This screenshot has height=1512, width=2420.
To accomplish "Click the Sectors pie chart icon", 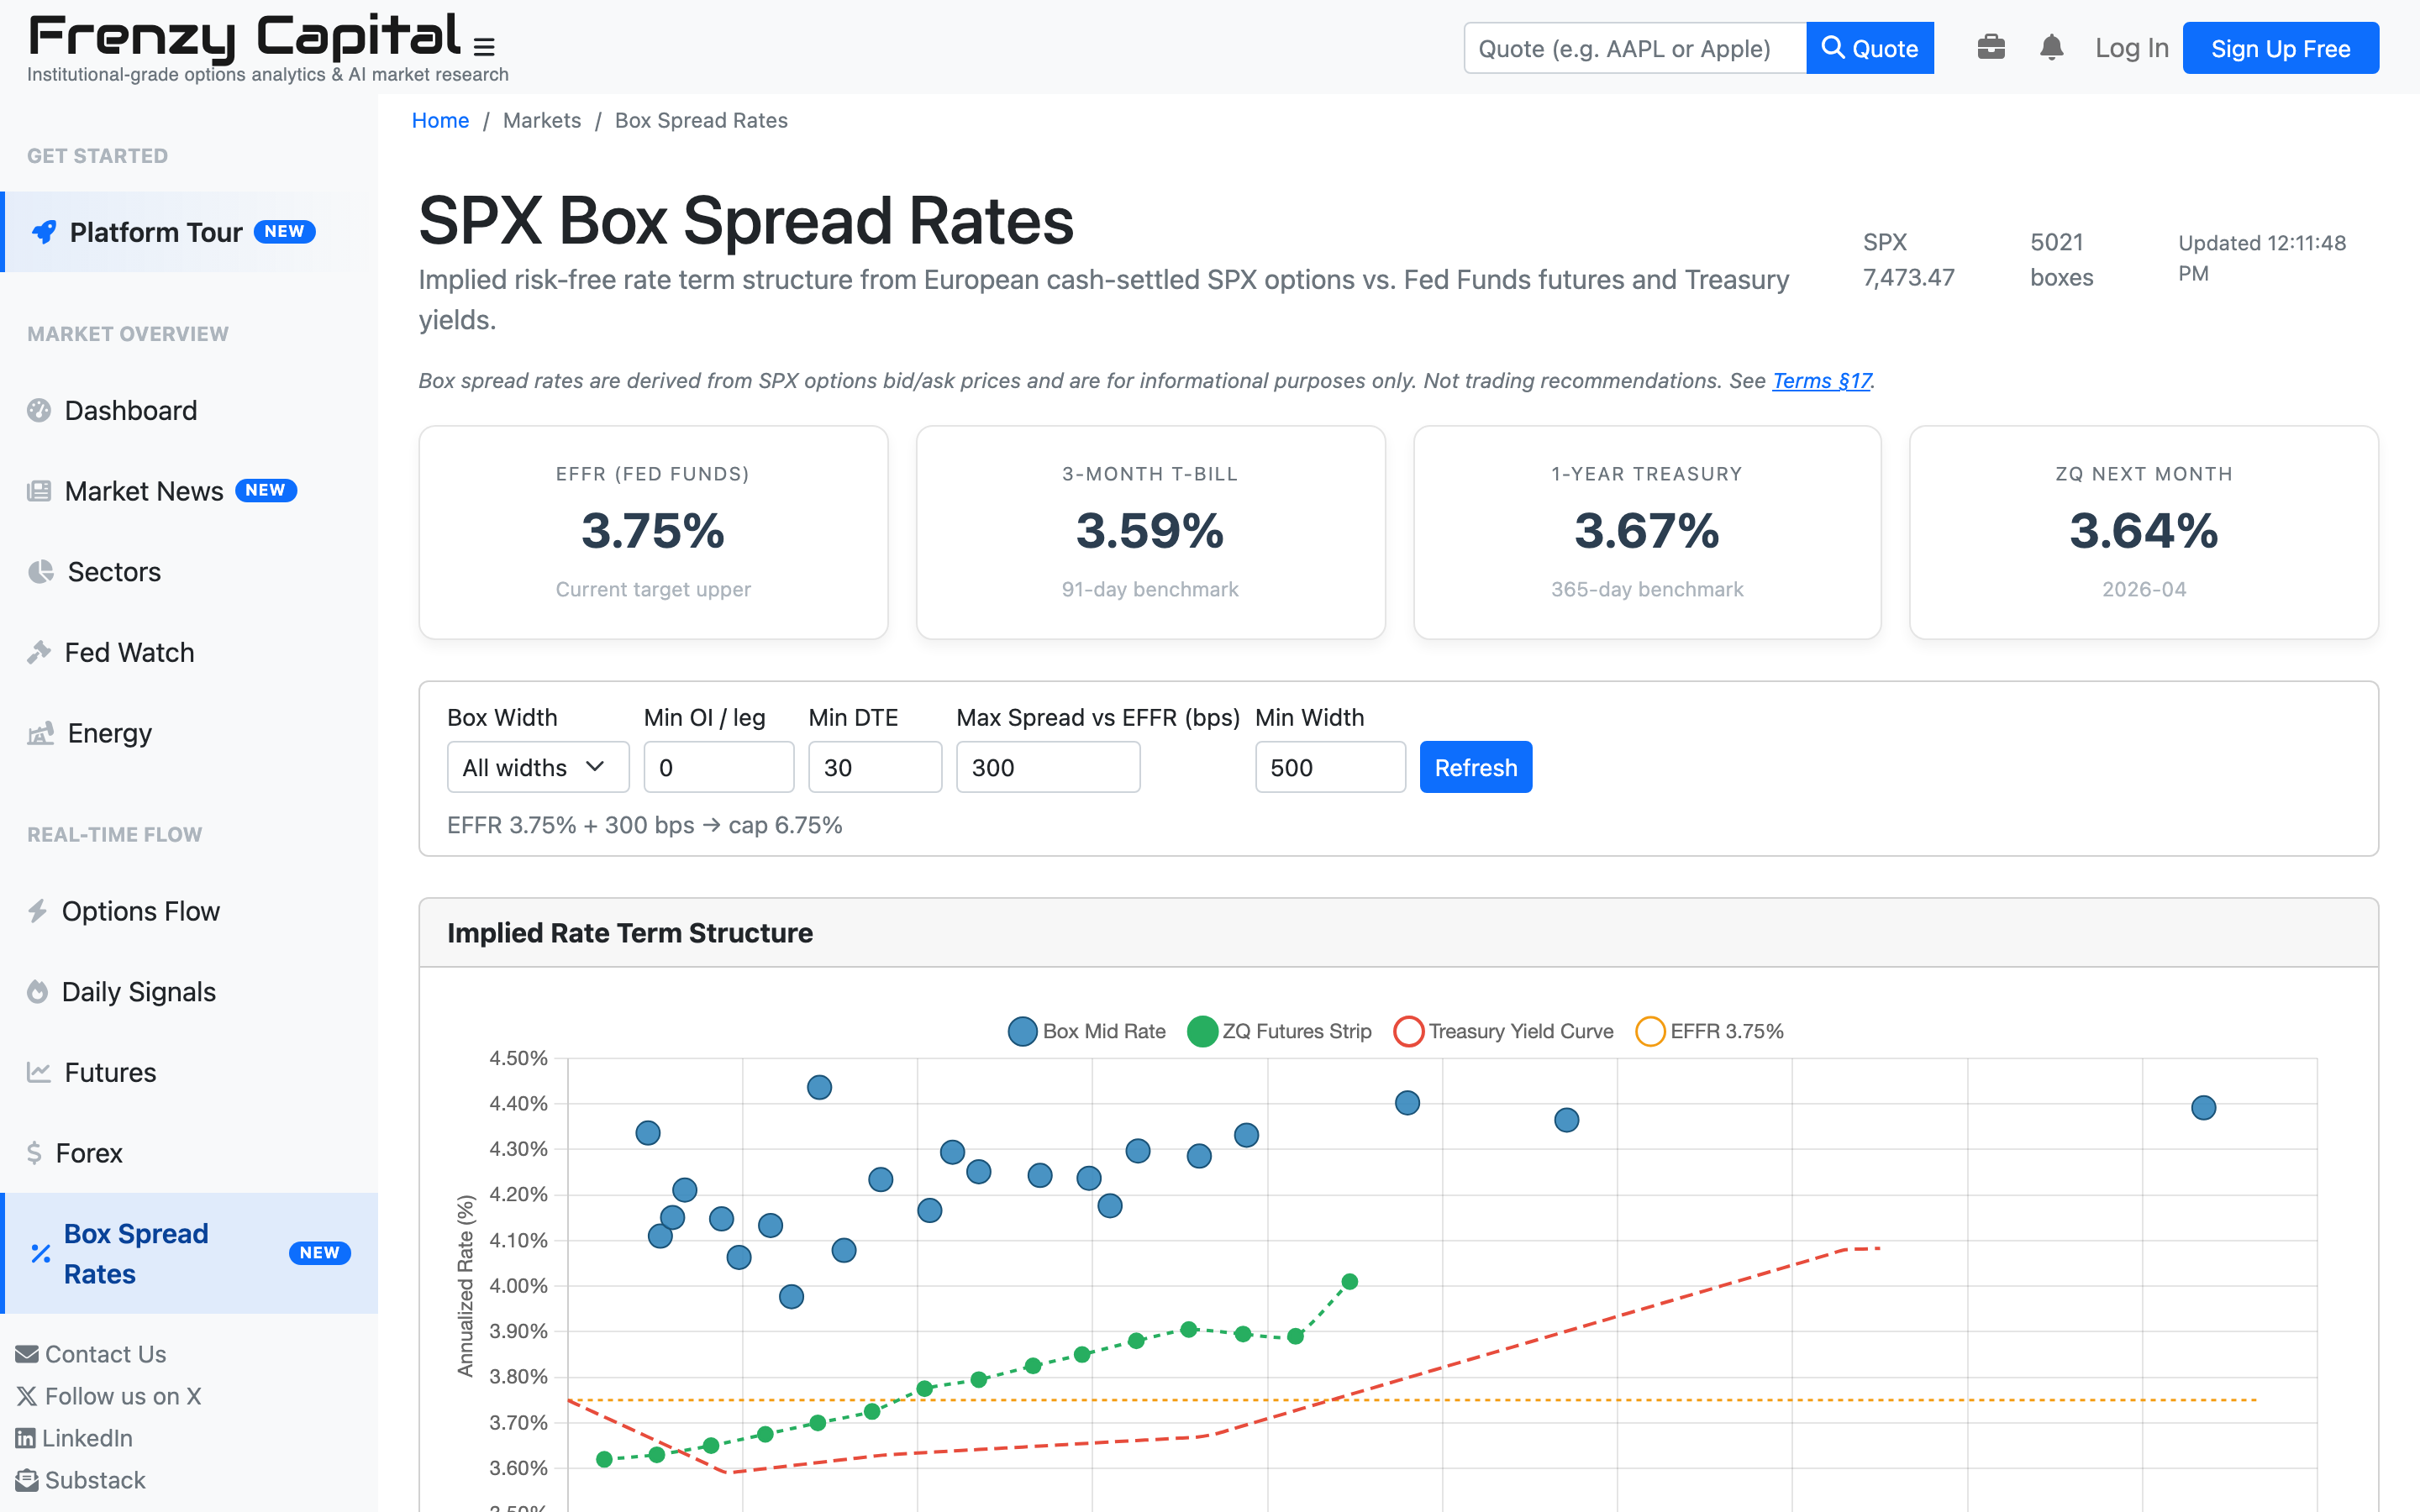I will (41, 572).
